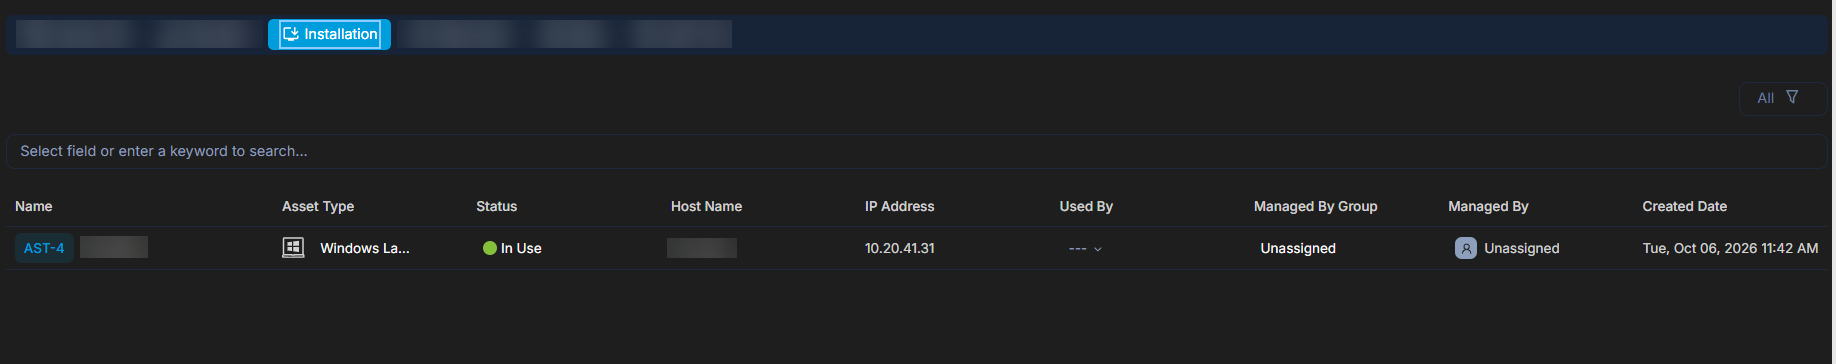Sort by the Host Name column header

click(706, 206)
